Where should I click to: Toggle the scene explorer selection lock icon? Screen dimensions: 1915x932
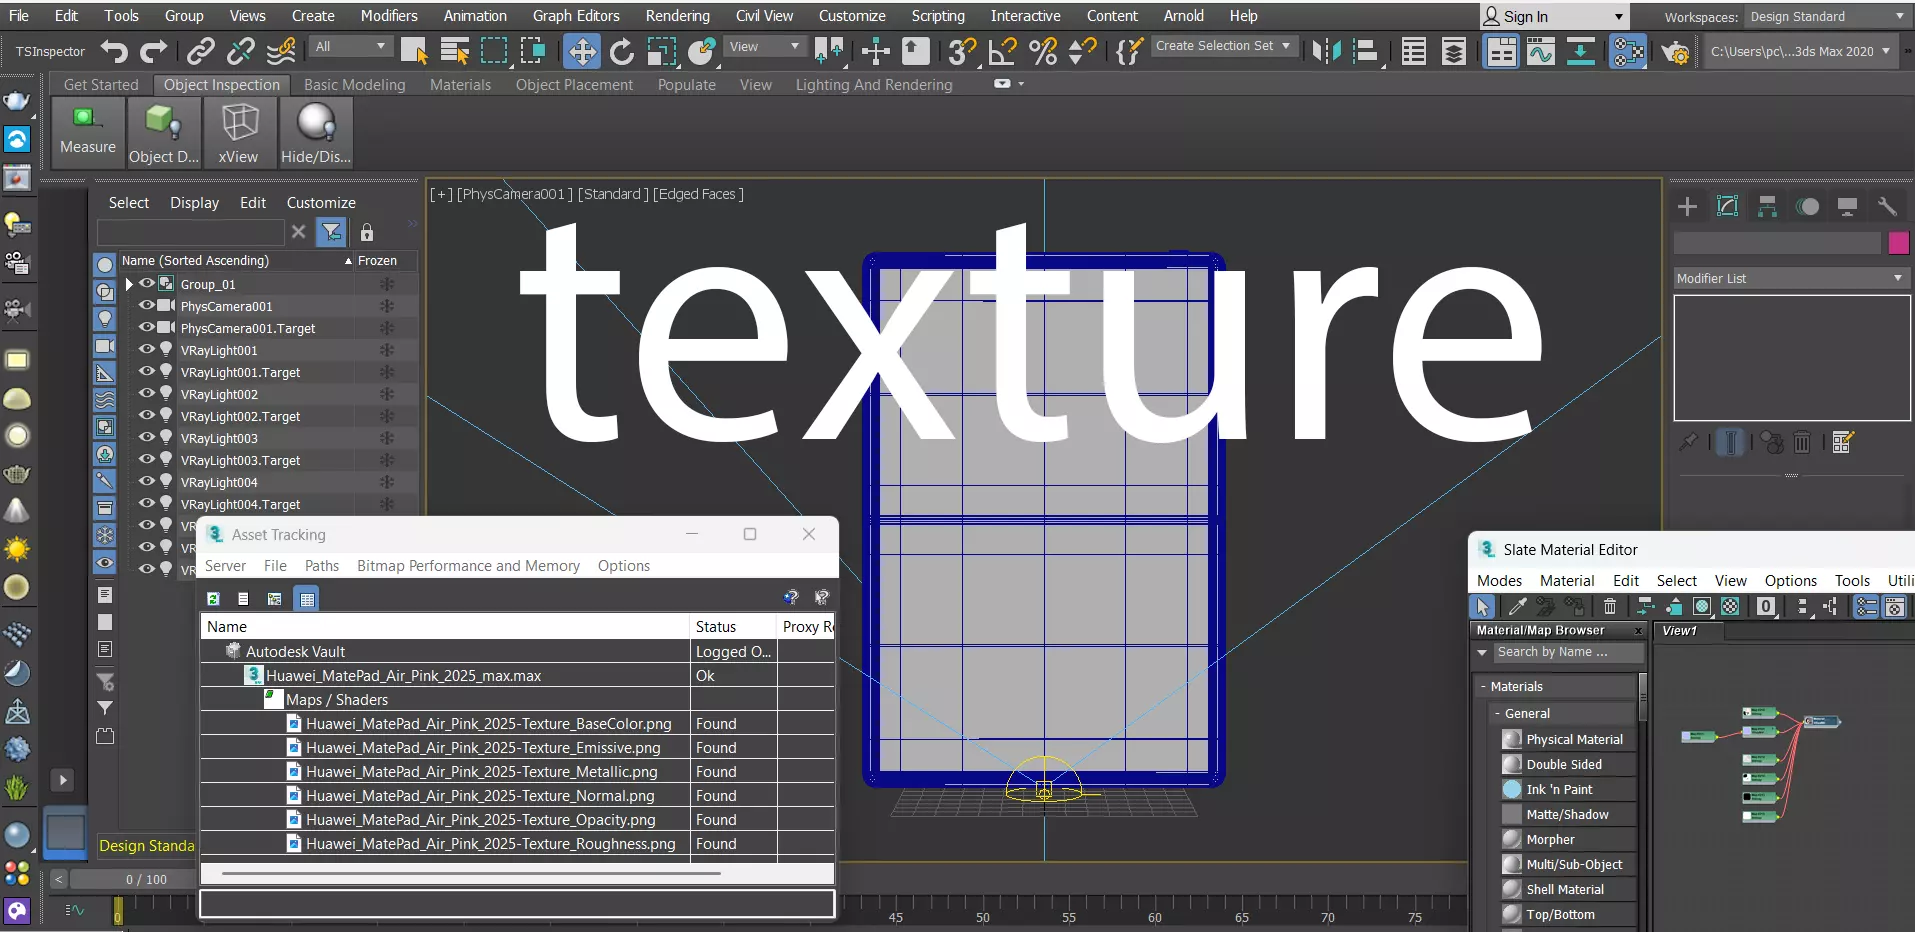[367, 232]
